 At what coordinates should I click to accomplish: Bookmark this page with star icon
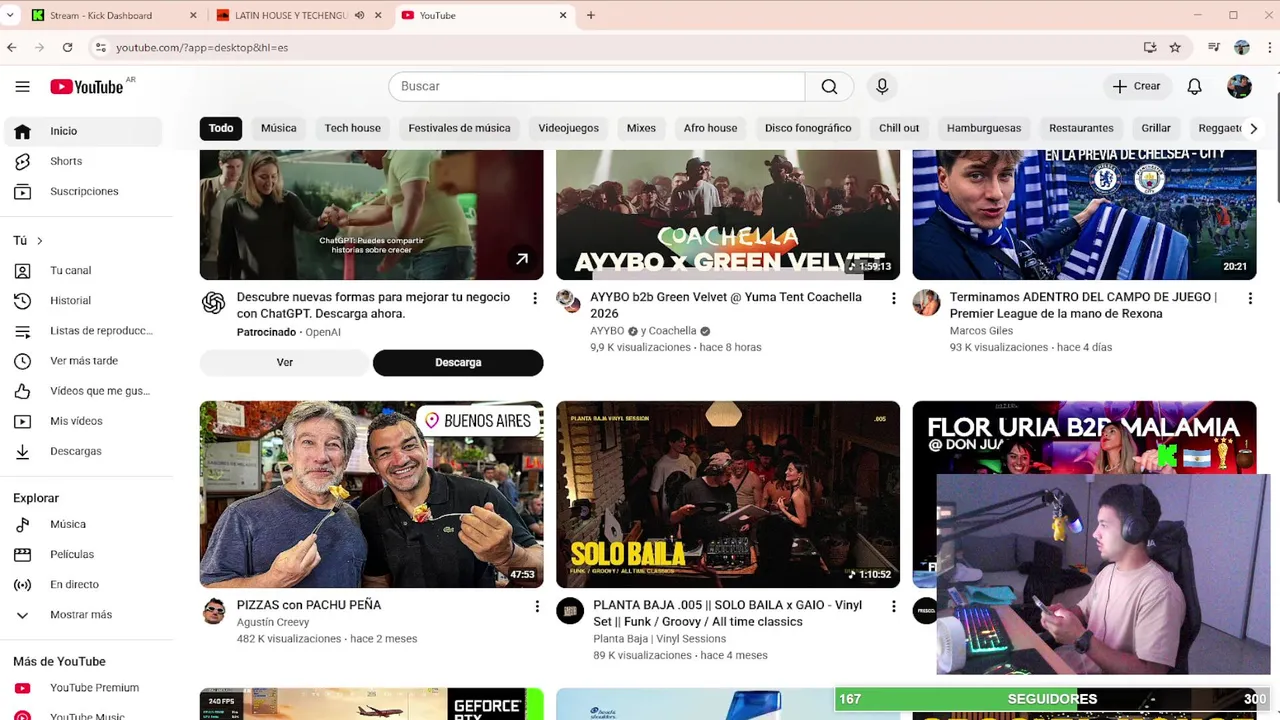(x=1175, y=47)
